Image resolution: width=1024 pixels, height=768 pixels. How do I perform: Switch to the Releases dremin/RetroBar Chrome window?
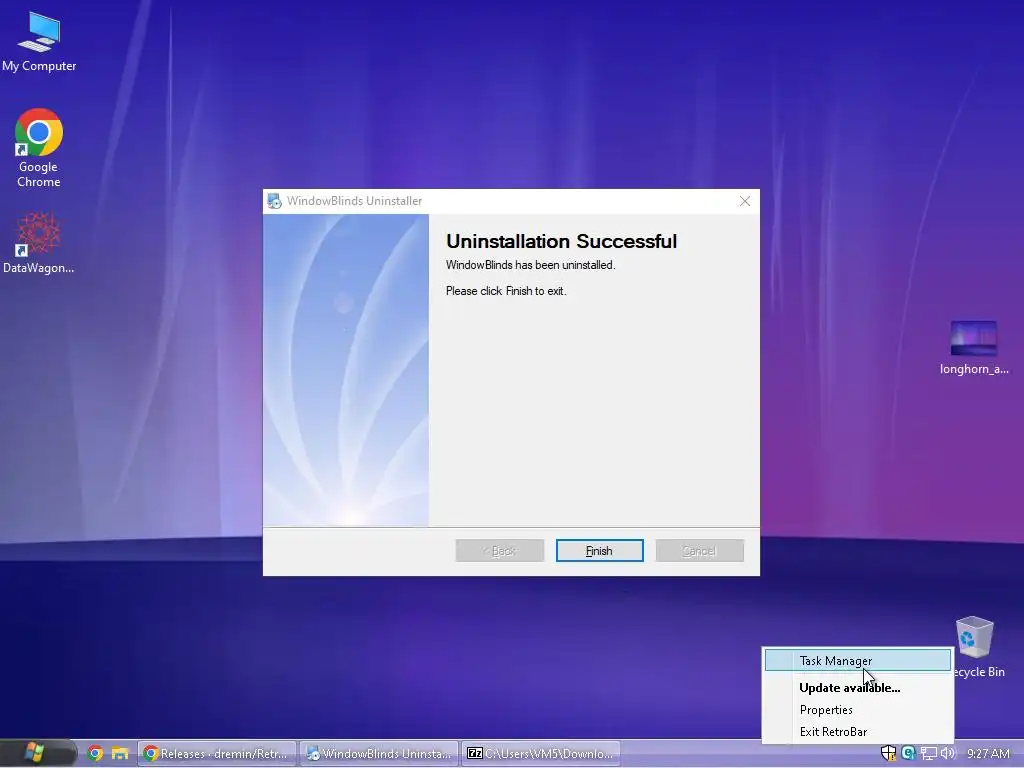click(217, 754)
